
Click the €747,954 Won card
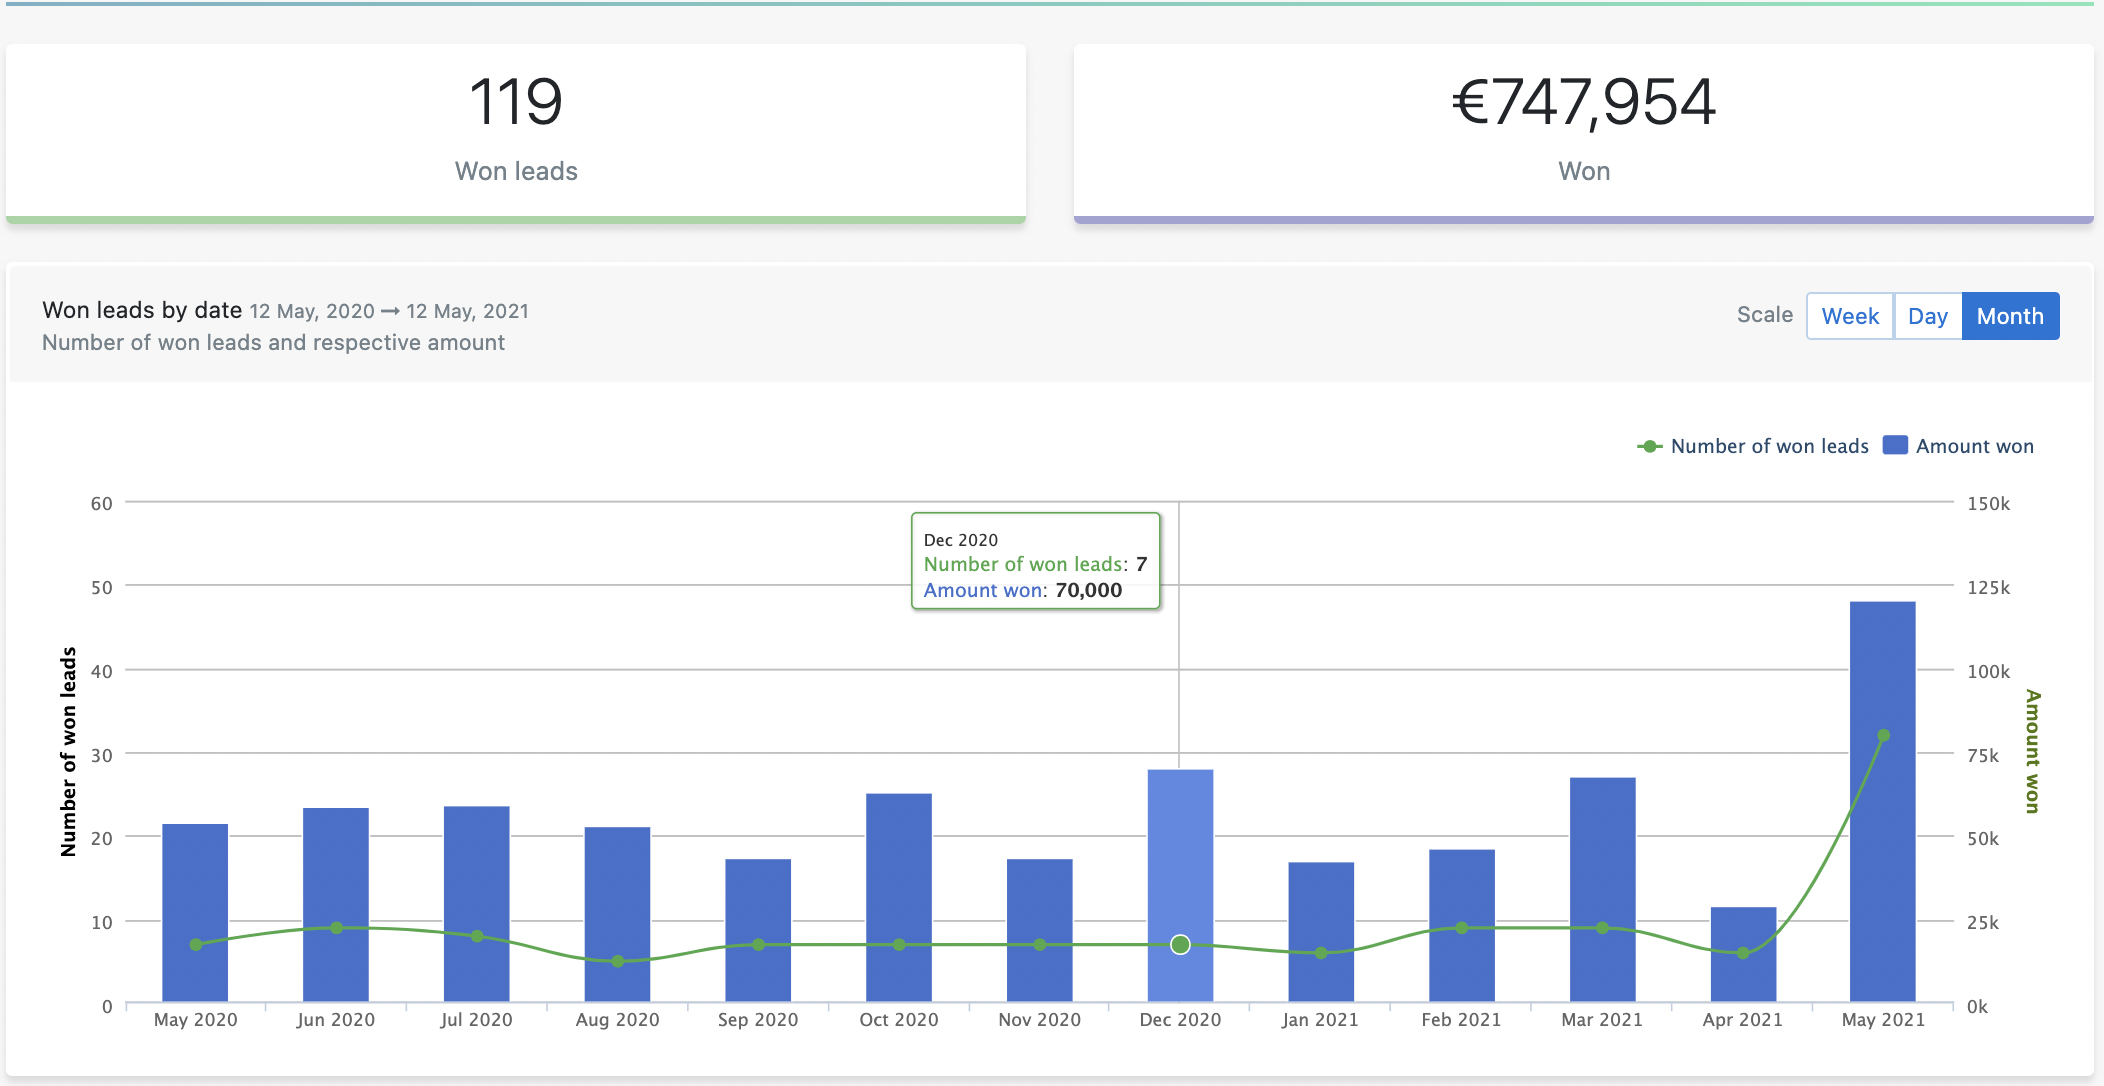point(1583,130)
